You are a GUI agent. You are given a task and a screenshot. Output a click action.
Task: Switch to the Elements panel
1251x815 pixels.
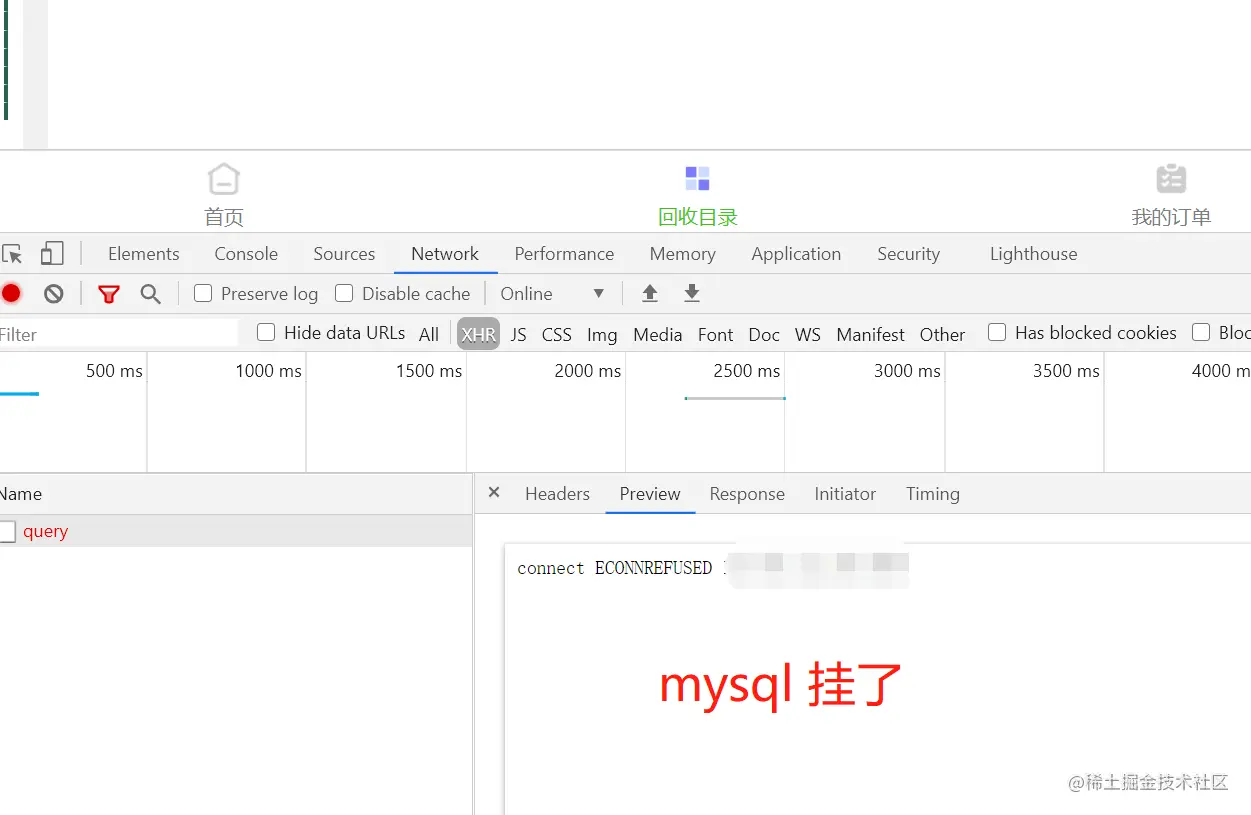[x=144, y=254]
